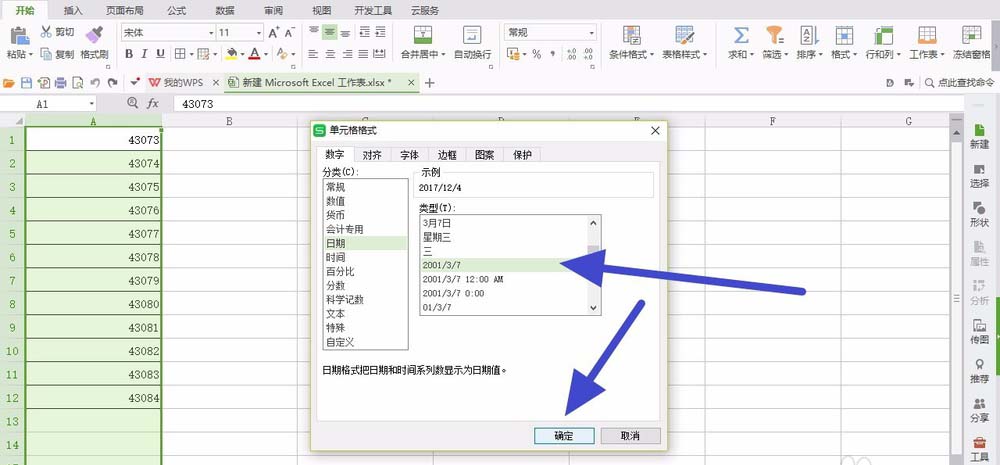Switch to the 对齐 tab in the dialog
This screenshot has width=1000, height=465.
[x=371, y=155]
